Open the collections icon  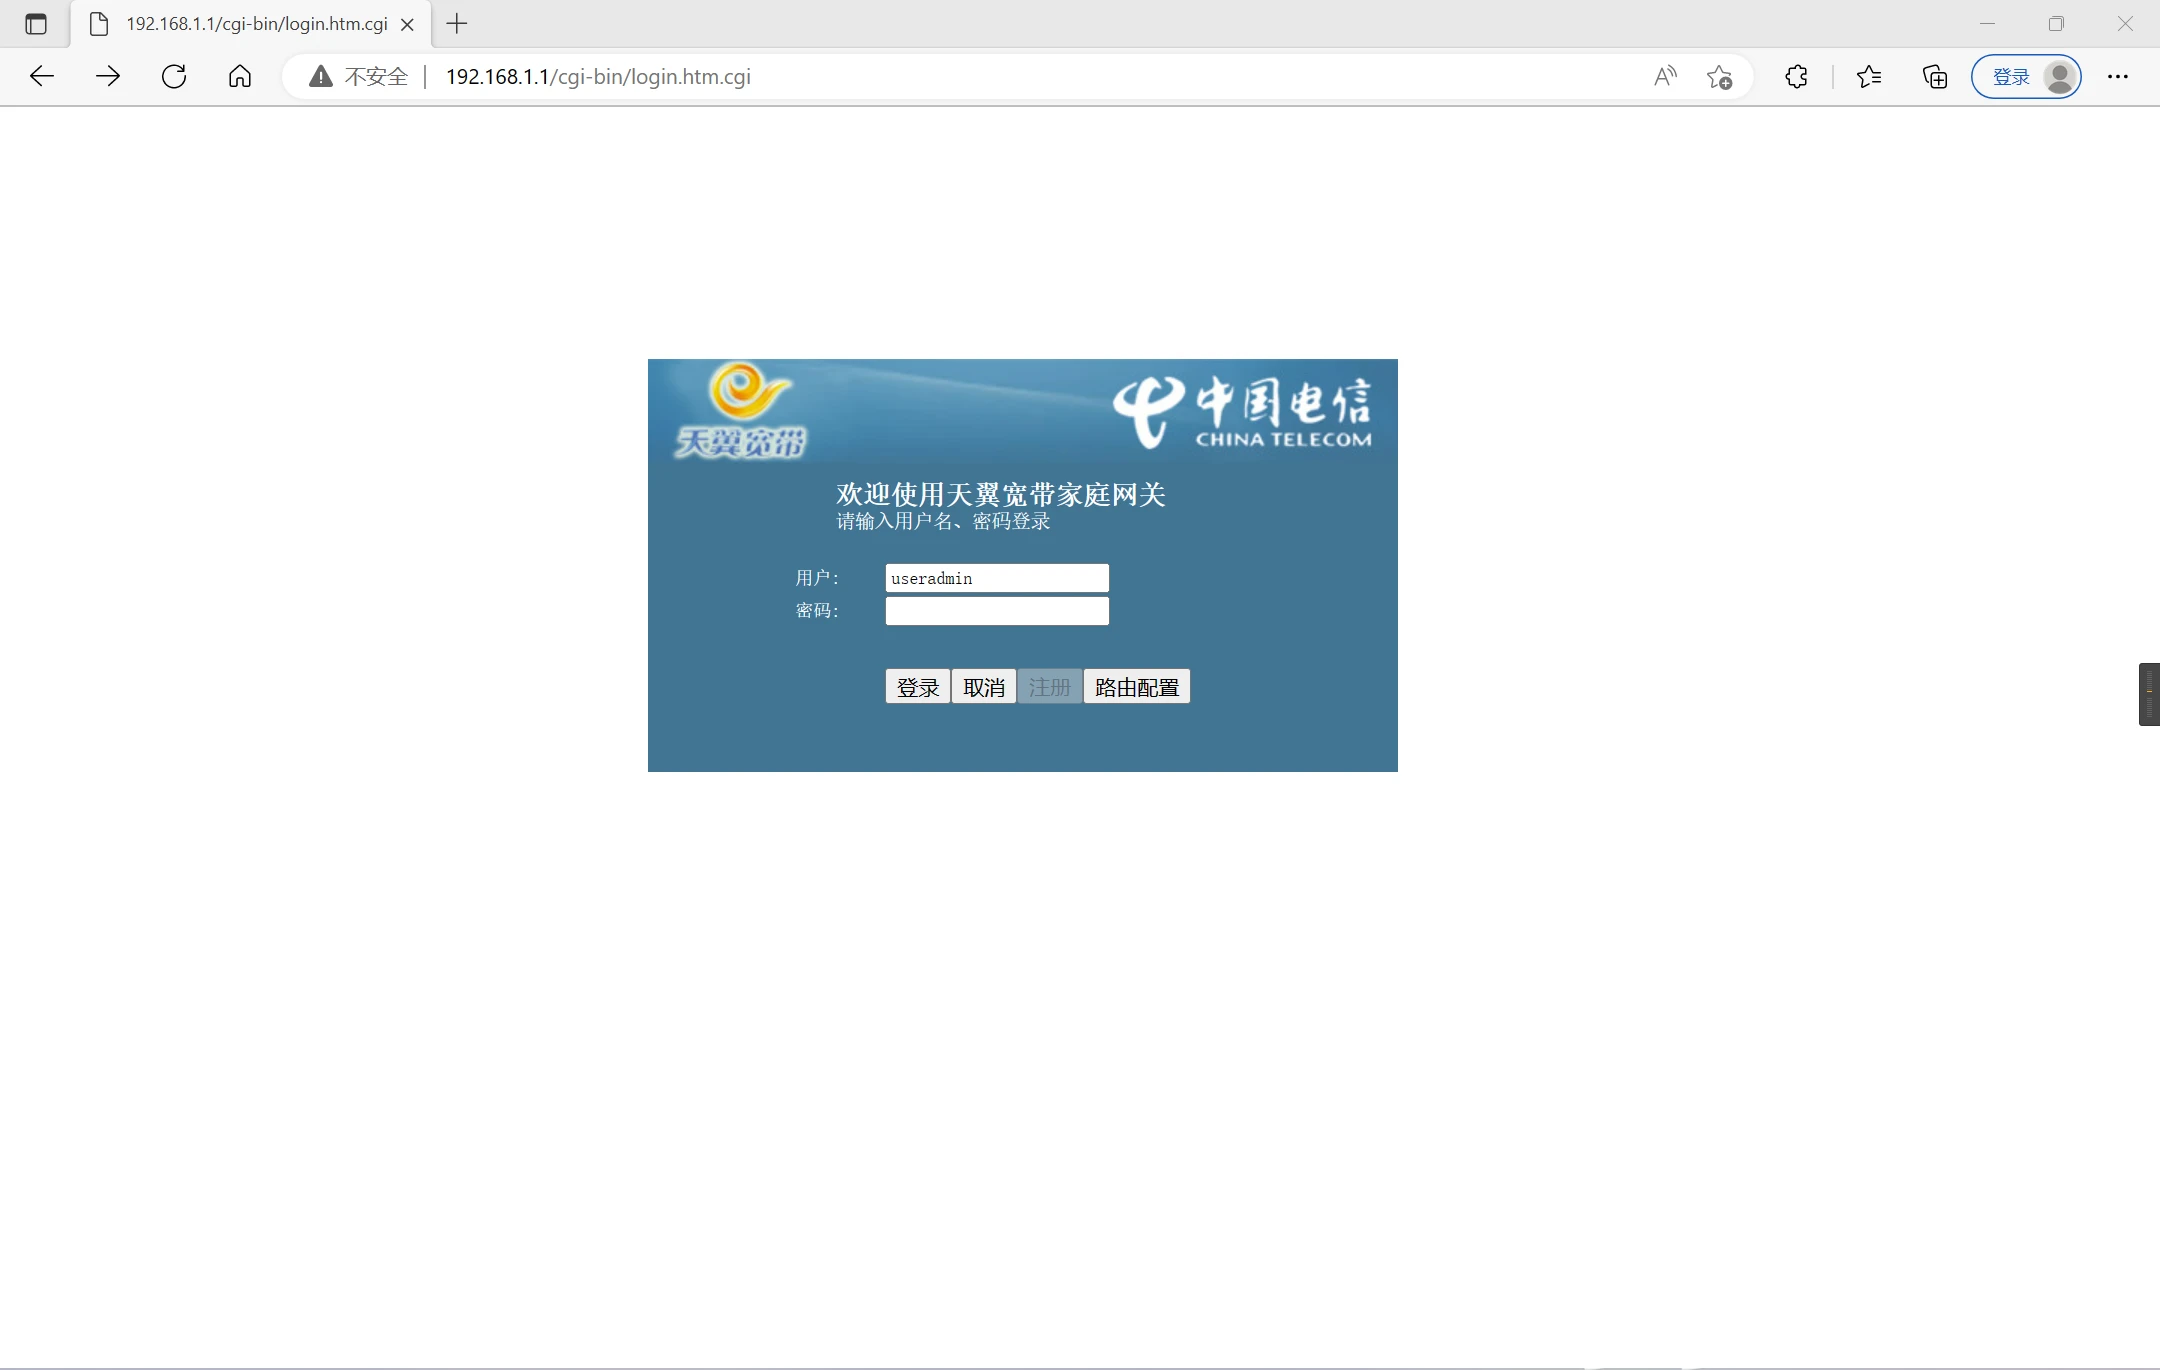point(1935,76)
